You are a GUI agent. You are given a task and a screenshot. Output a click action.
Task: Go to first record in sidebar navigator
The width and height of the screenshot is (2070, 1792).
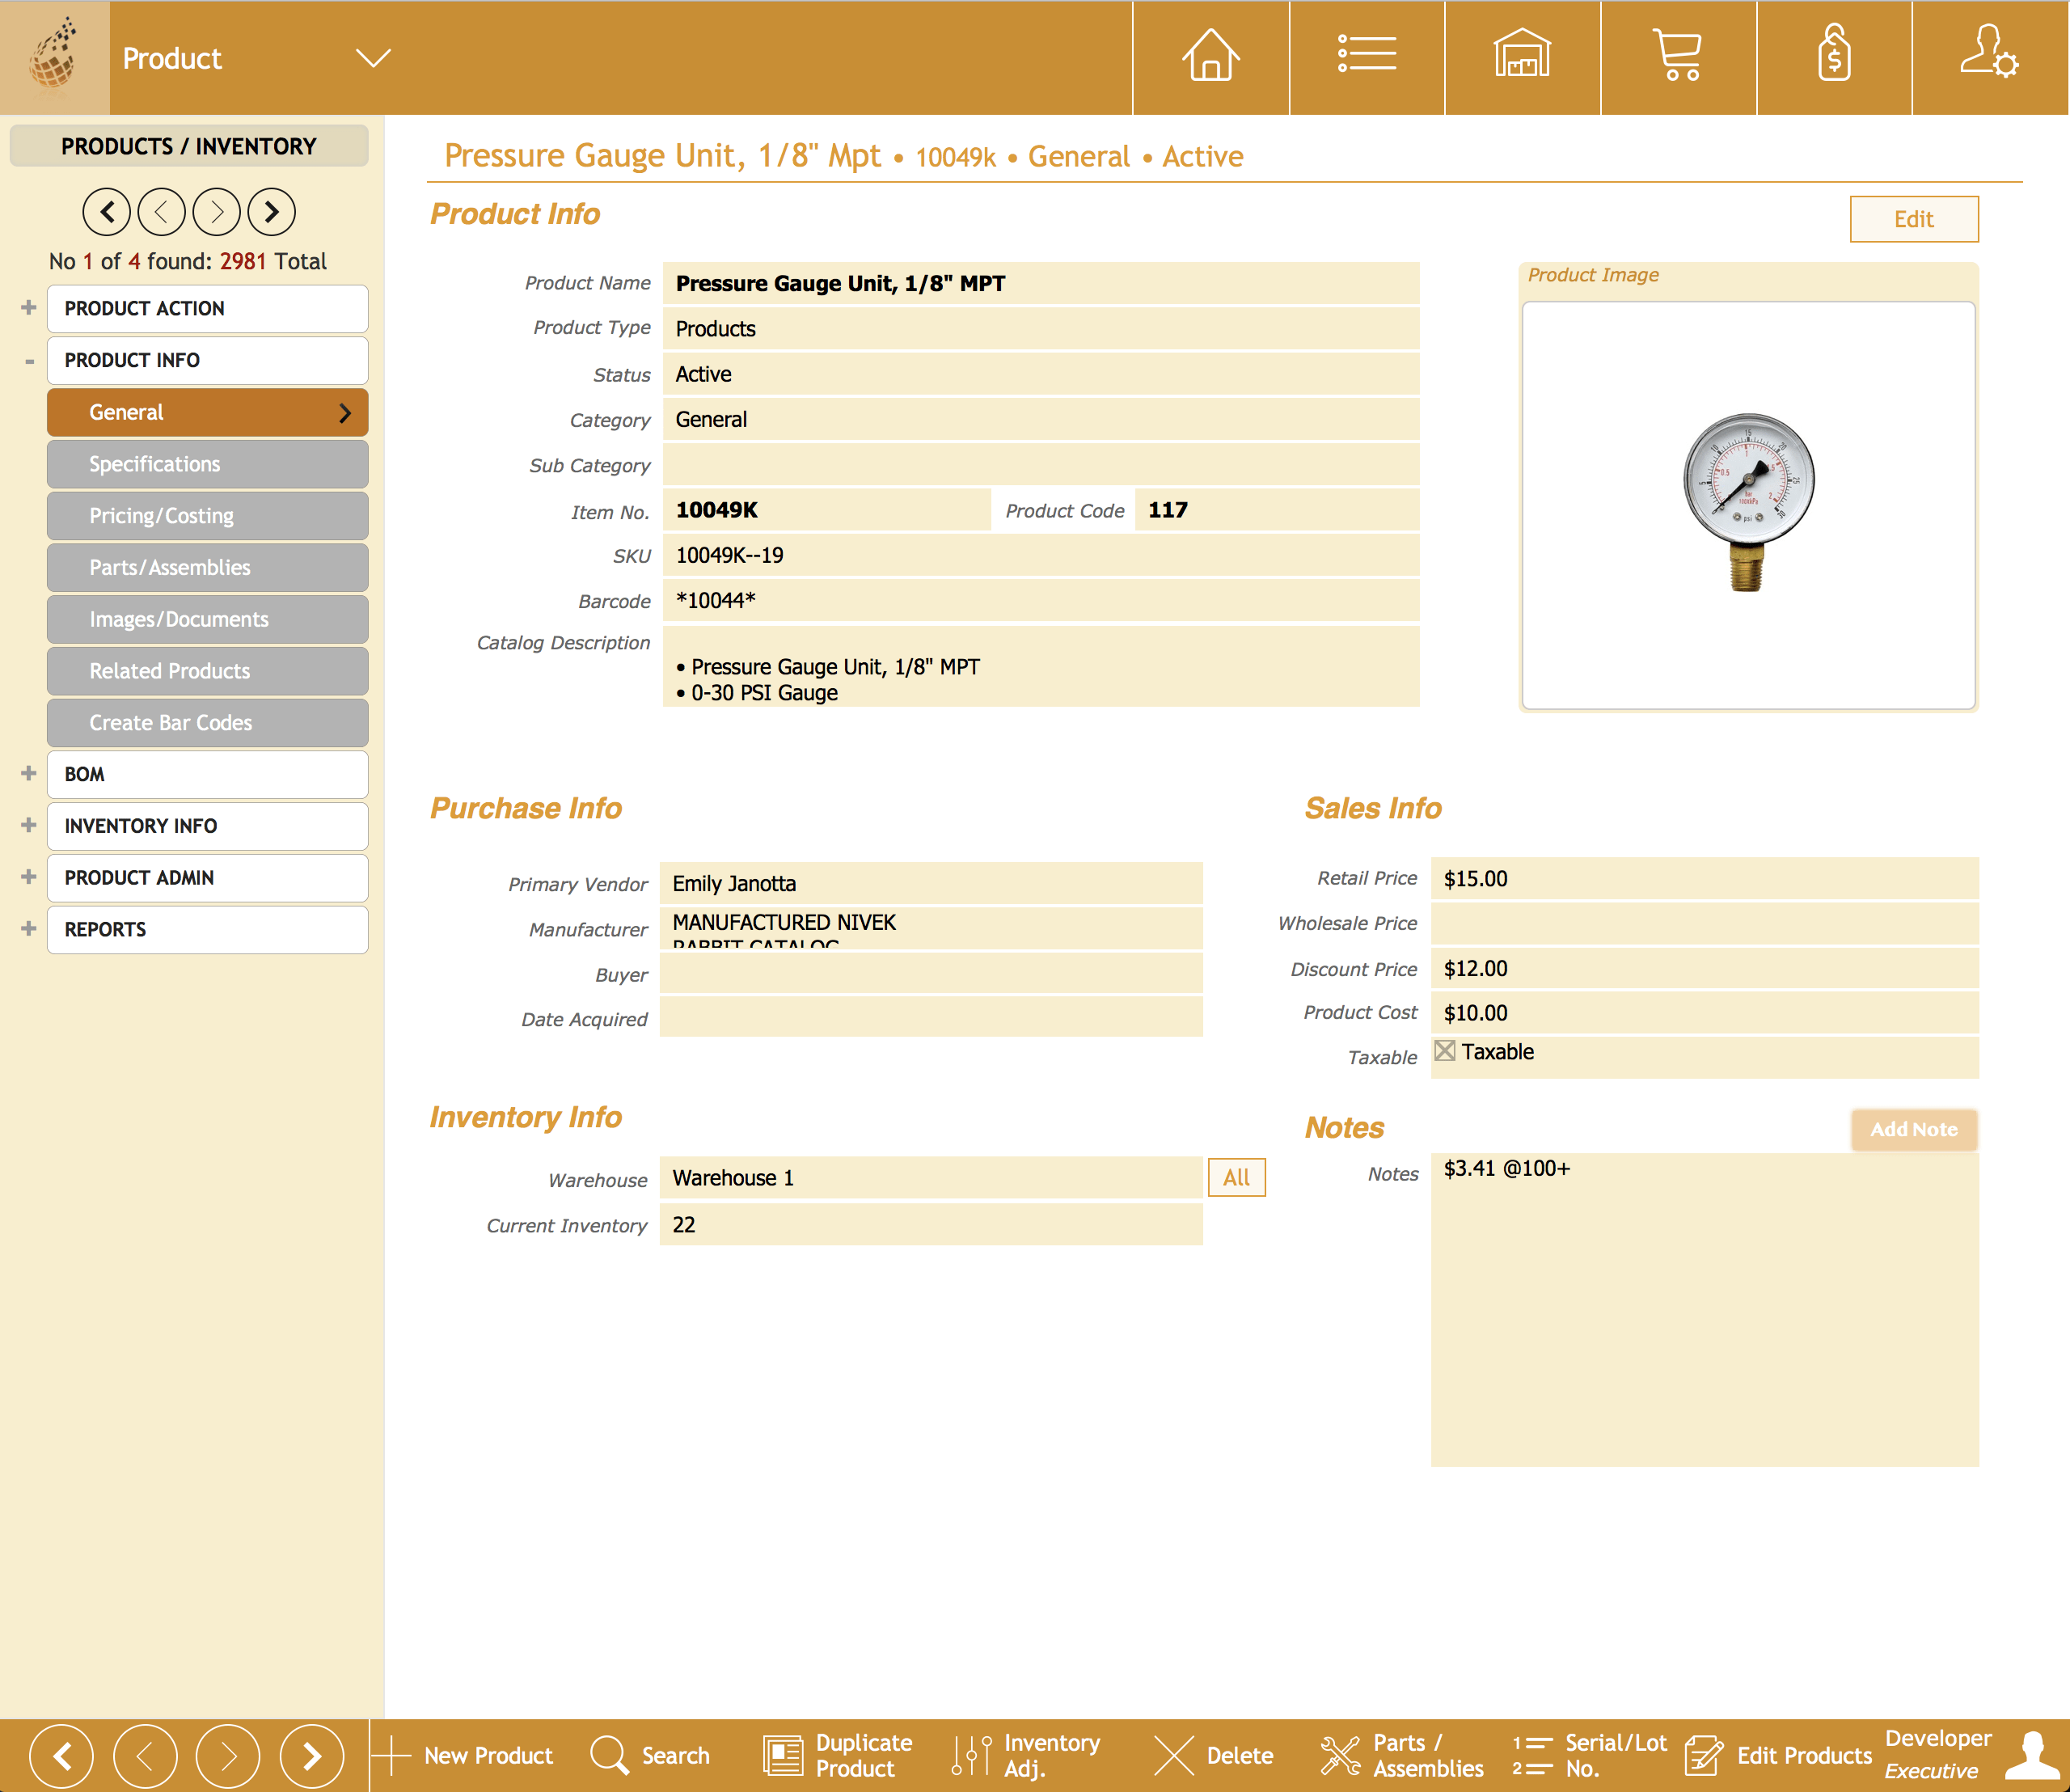pos(107,212)
